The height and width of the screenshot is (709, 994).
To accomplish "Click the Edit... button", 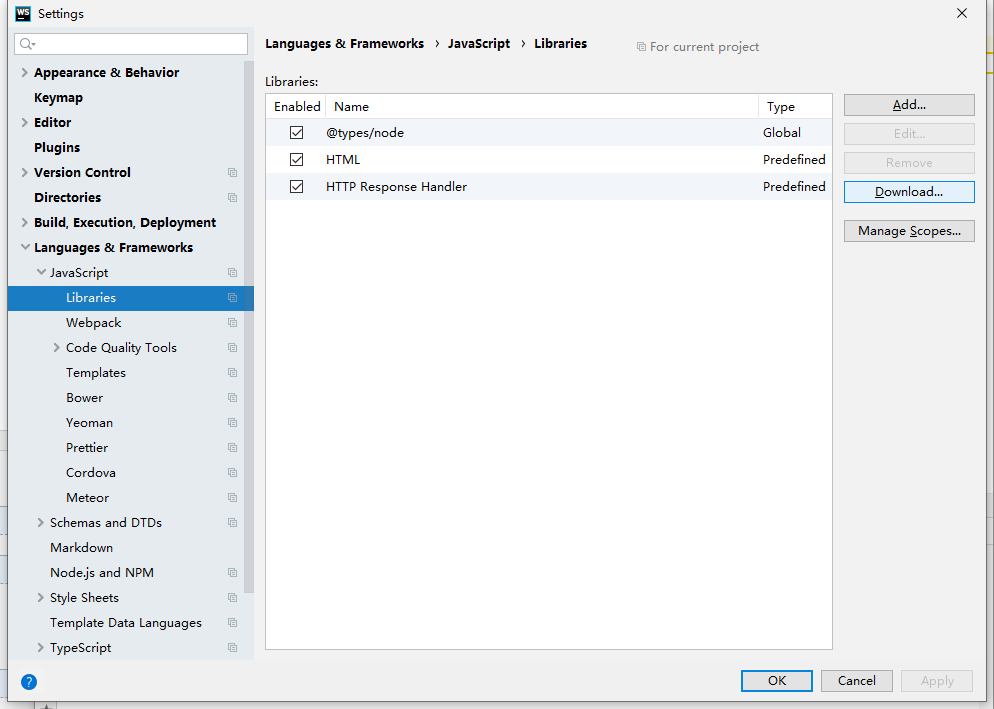I will coord(909,134).
